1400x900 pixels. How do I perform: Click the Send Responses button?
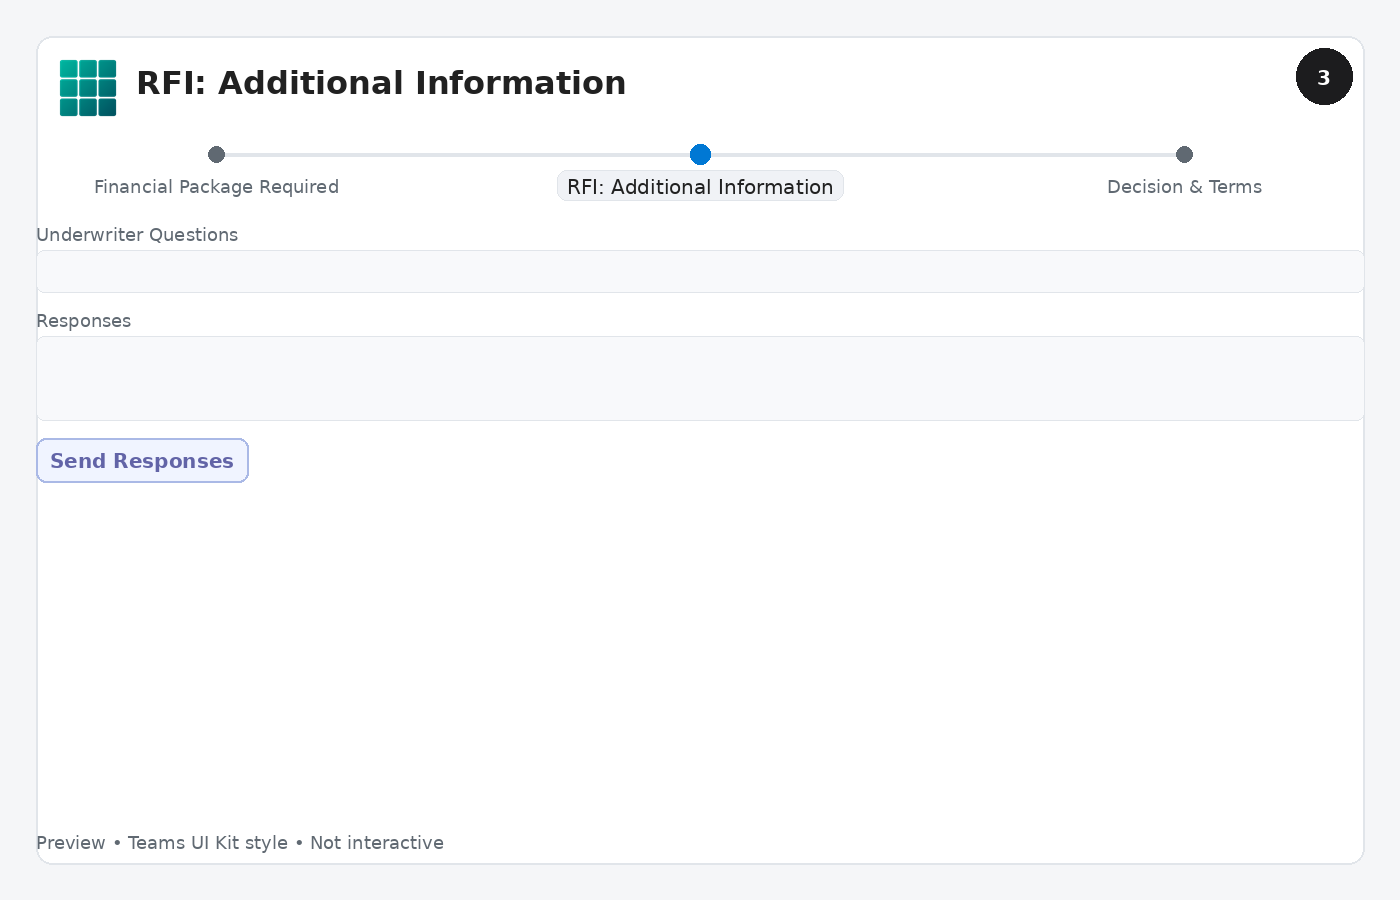tap(142, 461)
